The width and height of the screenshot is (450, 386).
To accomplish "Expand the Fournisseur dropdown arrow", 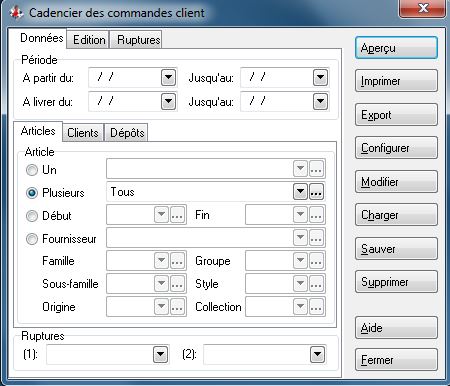I will tap(300, 238).
